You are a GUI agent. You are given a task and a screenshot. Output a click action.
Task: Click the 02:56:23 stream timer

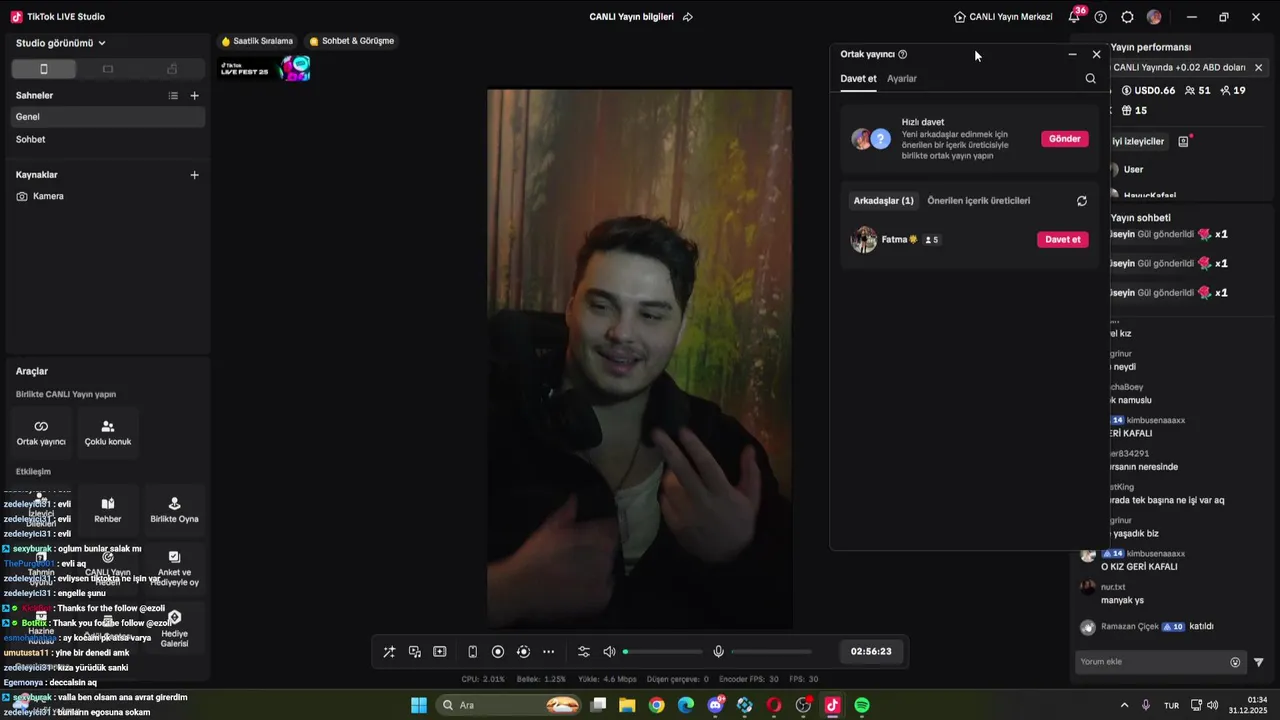[x=871, y=651]
